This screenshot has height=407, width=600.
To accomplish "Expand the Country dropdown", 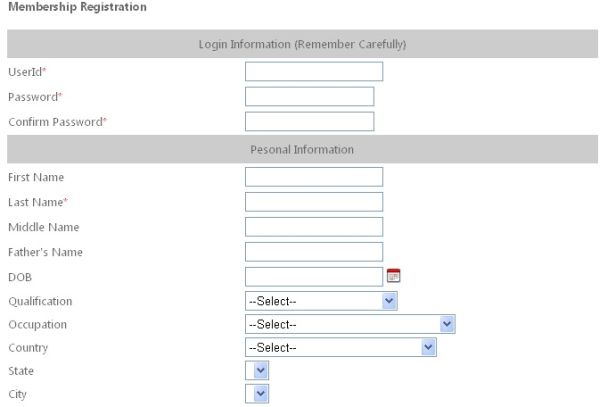I will click(x=341, y=347).
